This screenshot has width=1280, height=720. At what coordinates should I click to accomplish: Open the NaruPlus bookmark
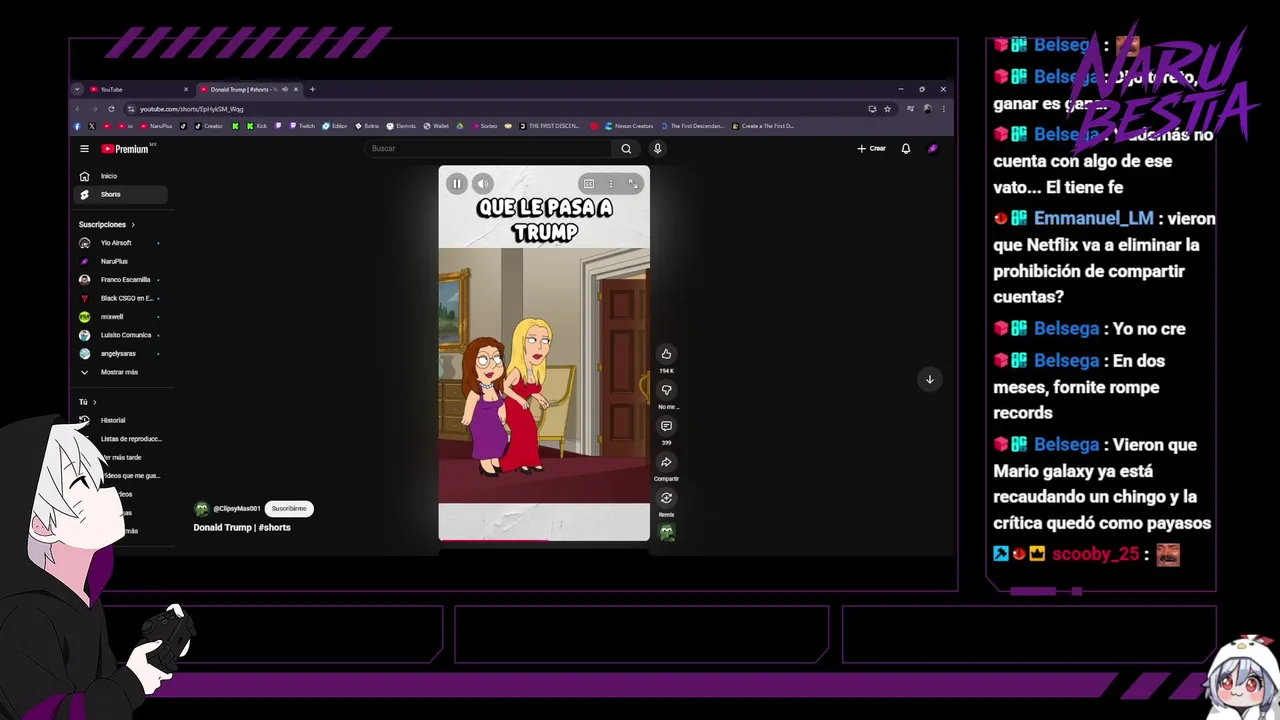156,126
